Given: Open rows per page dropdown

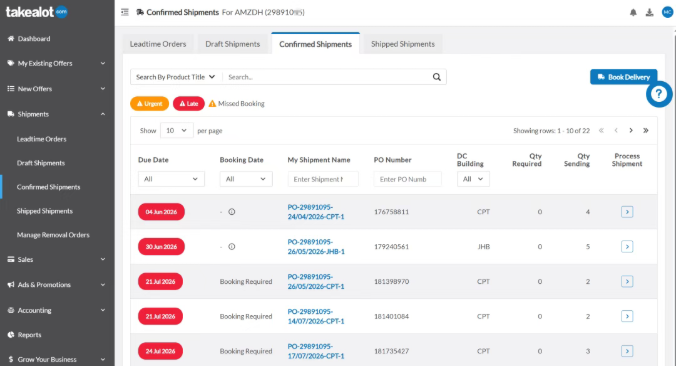Looking at the screenshot, I should [176, 131].
